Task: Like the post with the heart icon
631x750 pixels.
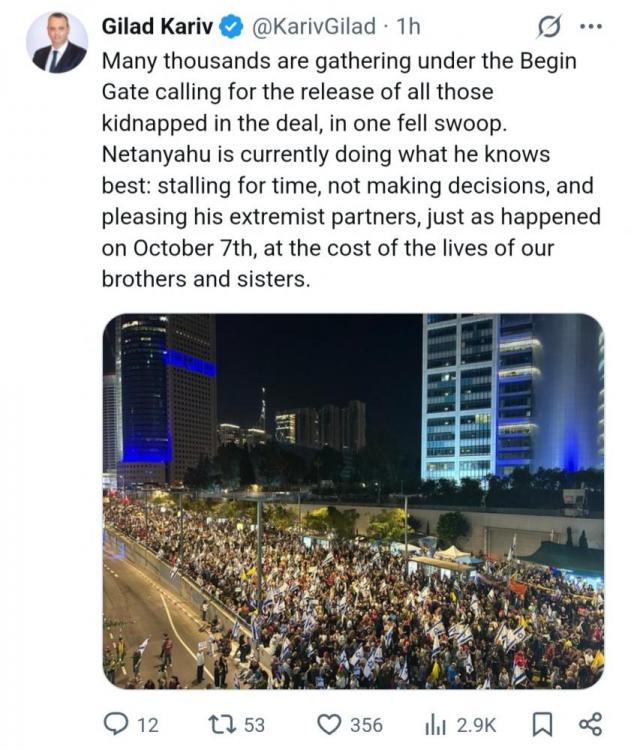Action: pos(329,725)
